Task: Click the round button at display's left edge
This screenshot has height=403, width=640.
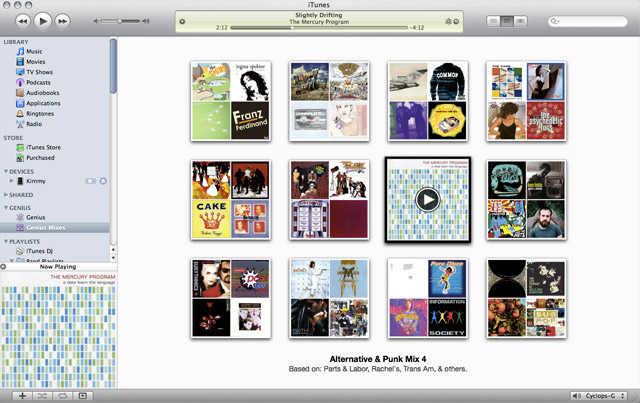Action: point(182,22)
